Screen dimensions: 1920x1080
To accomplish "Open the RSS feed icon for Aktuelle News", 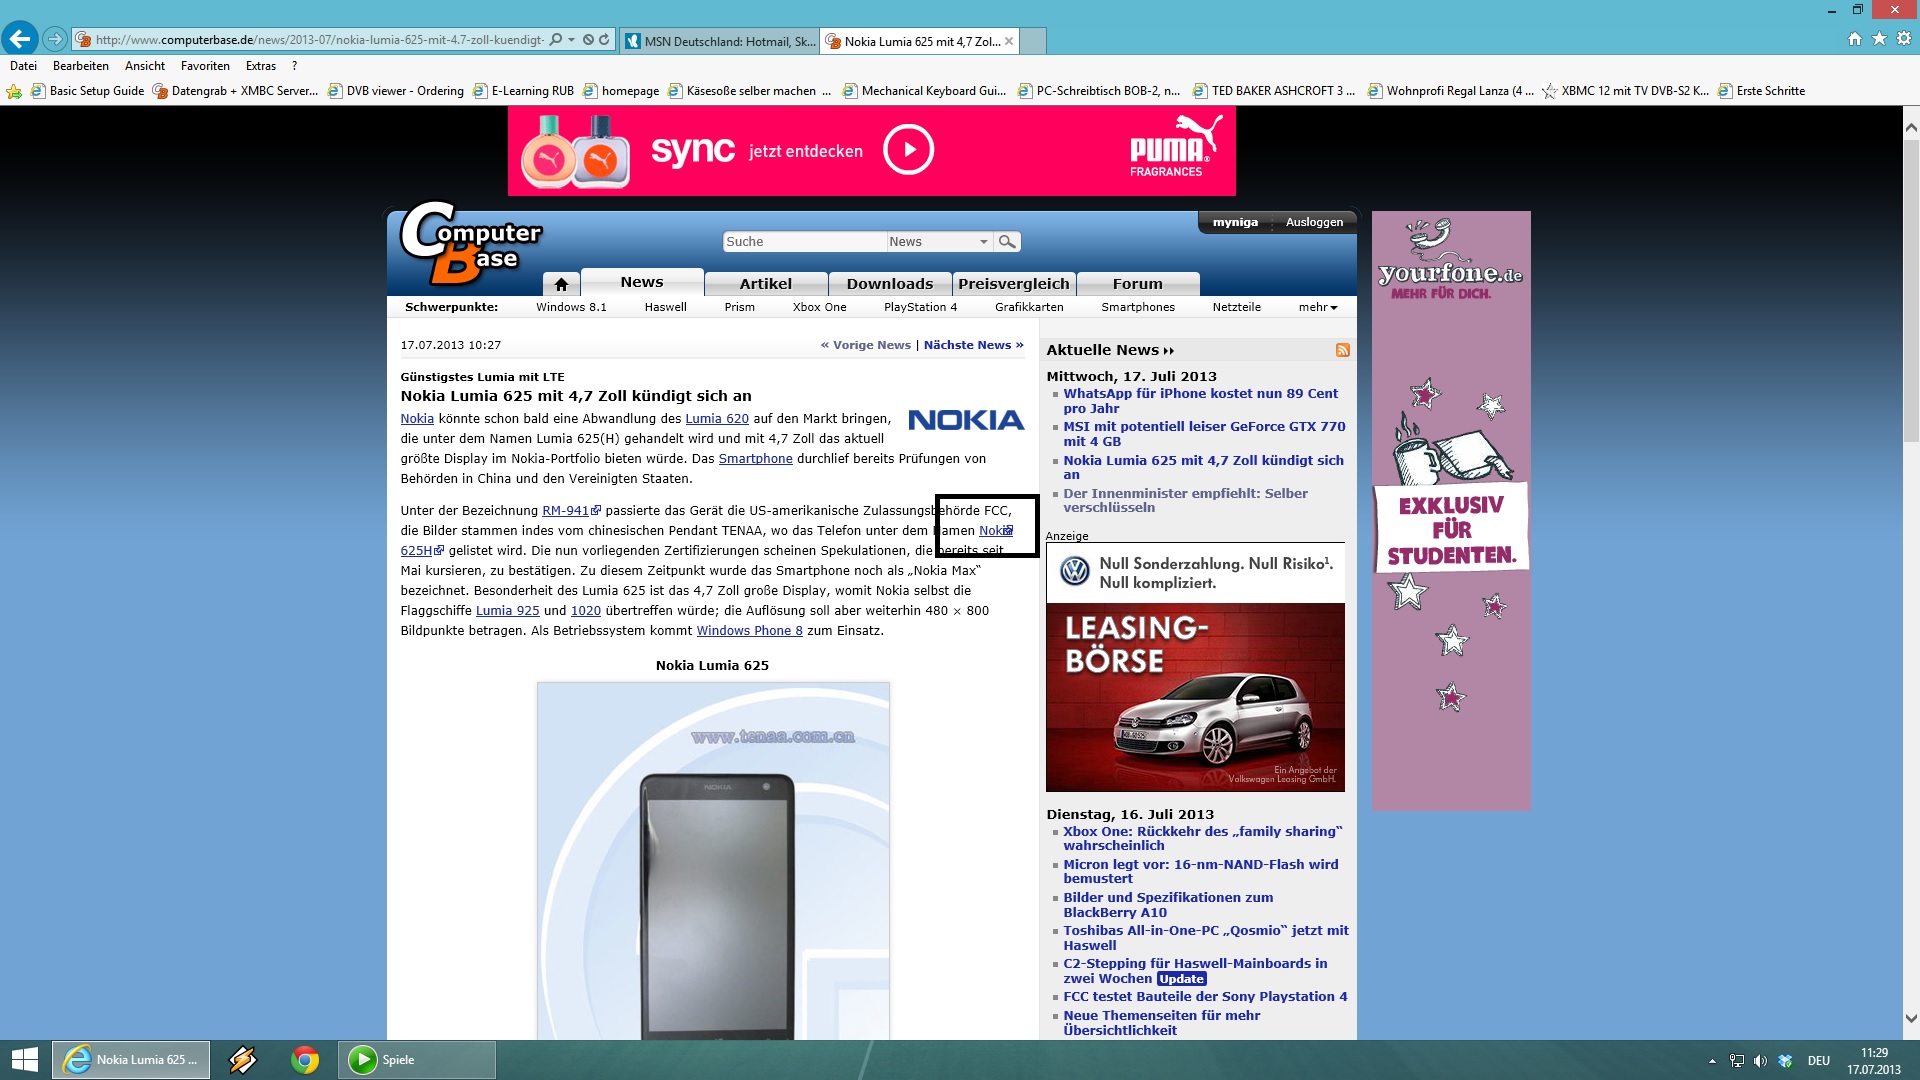I will (x=1342, y=350).
